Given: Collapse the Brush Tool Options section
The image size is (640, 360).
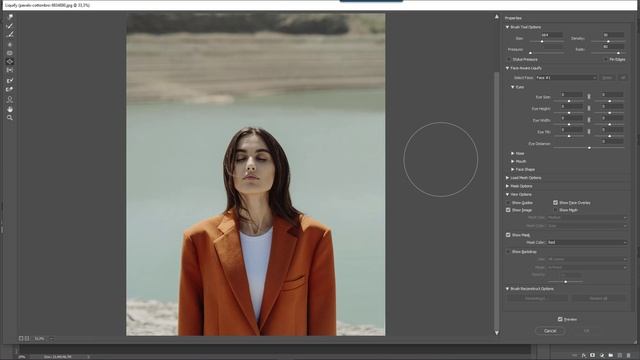Looking at the screenshot, I should 507,27.
